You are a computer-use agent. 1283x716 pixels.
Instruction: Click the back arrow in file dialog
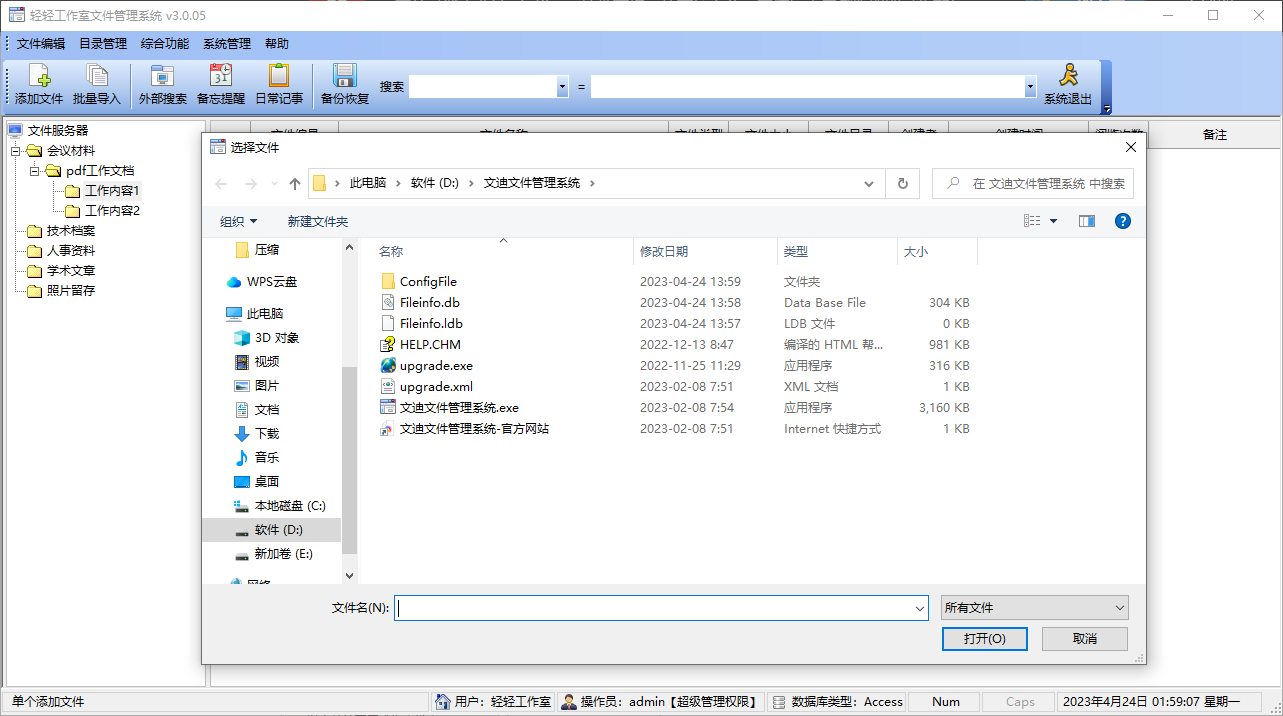tap(222, 184)
